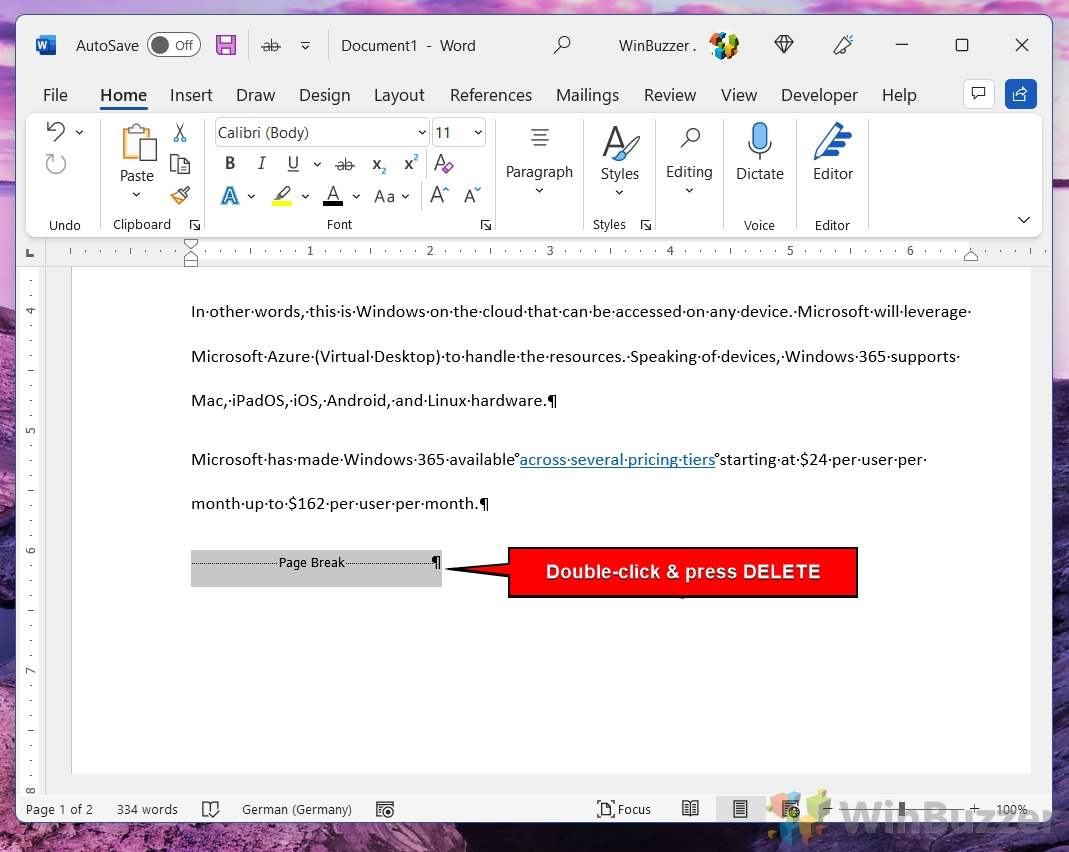Click the Paste clipboard icon

(x=139, y=143)
